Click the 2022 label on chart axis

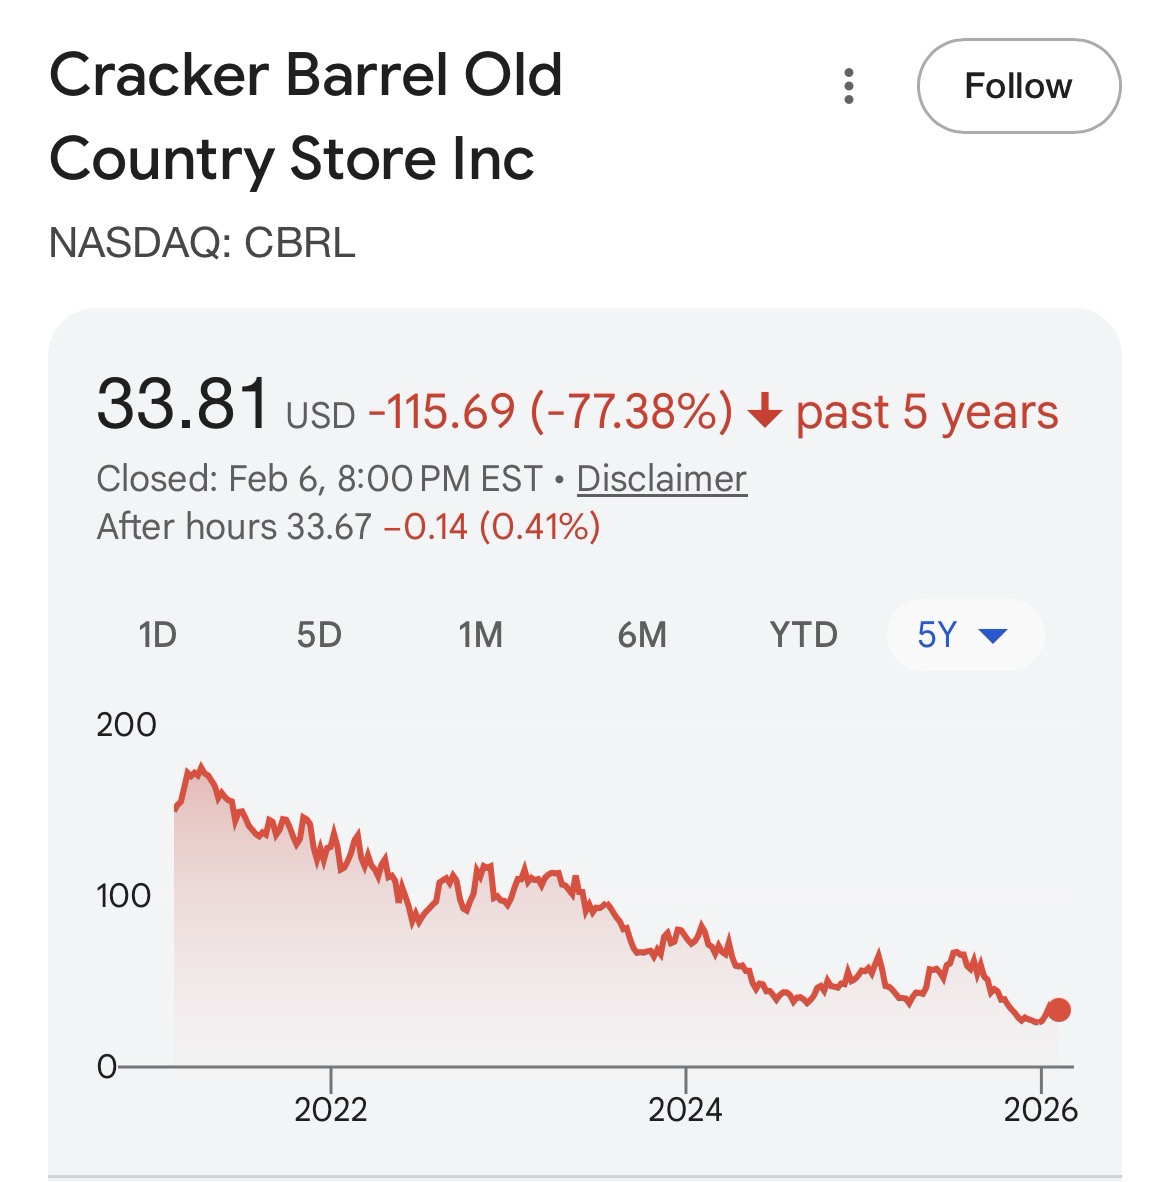coord(331,1110)
